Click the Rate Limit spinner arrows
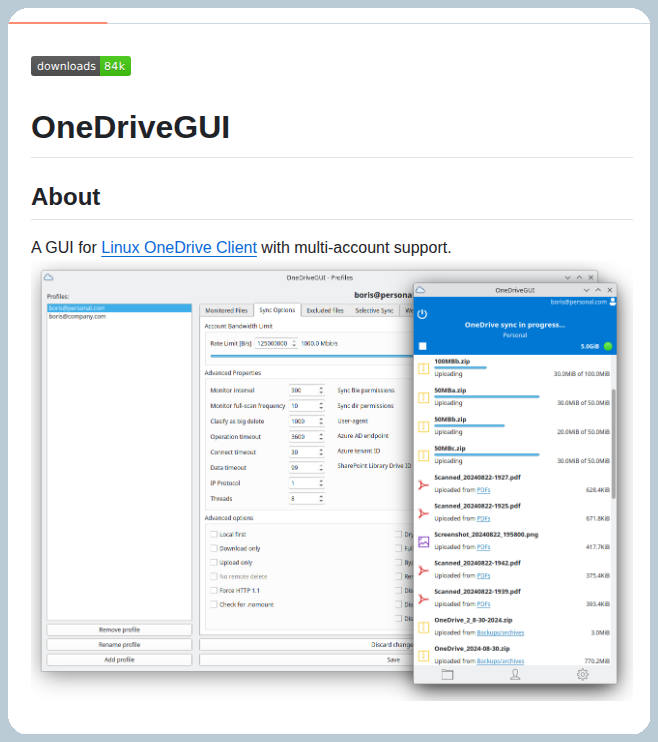 [294, 344]
